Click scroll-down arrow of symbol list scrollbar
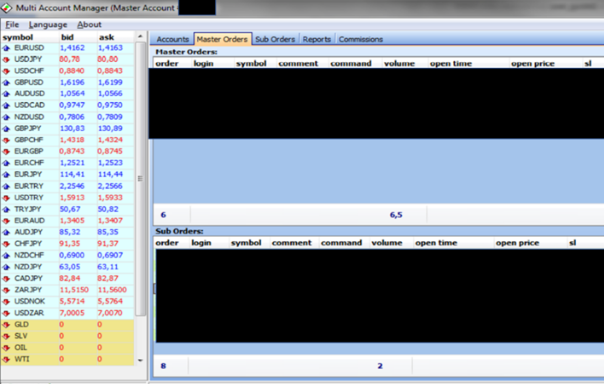Image resolution: width=604 pixels, height=384 pixels. click(140, 361)
